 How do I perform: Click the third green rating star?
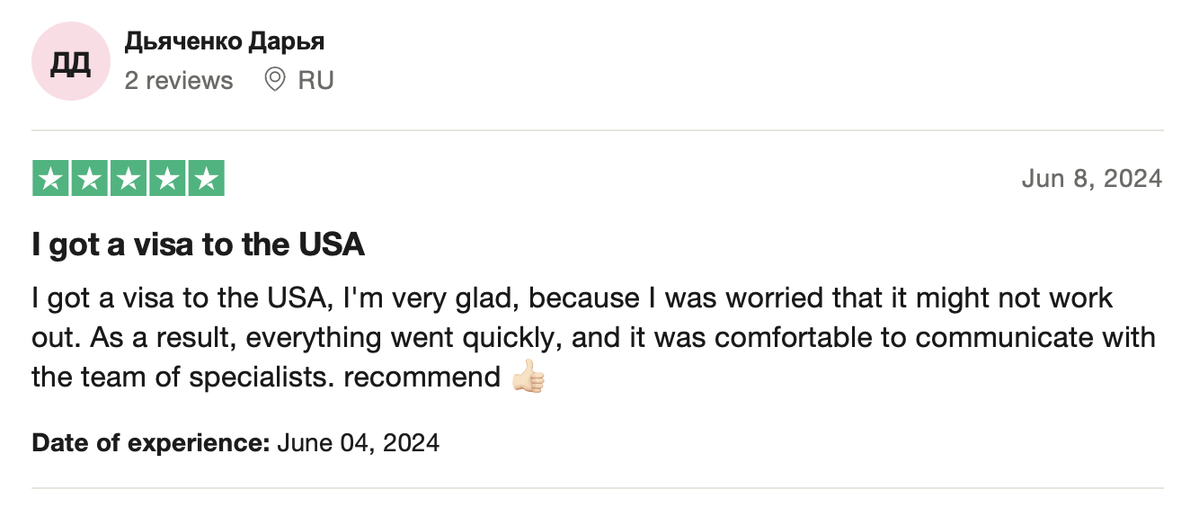tap(129, 178)
